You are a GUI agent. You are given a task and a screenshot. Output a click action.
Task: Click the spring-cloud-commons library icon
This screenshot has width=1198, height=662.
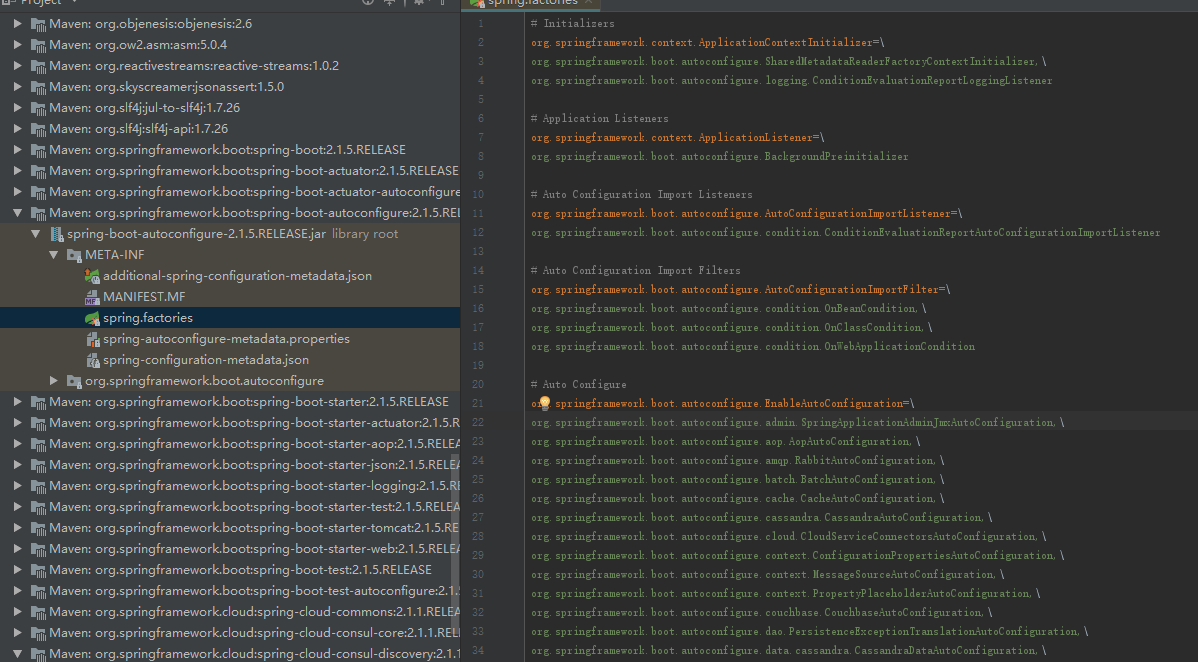click(x=38, y=612)
